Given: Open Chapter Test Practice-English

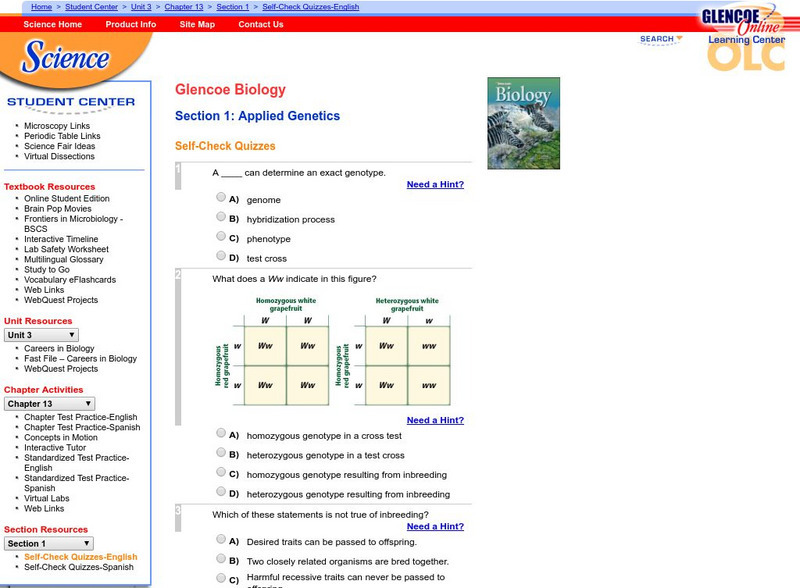Looking at the screenshot, I should click(x=81, y=417).
